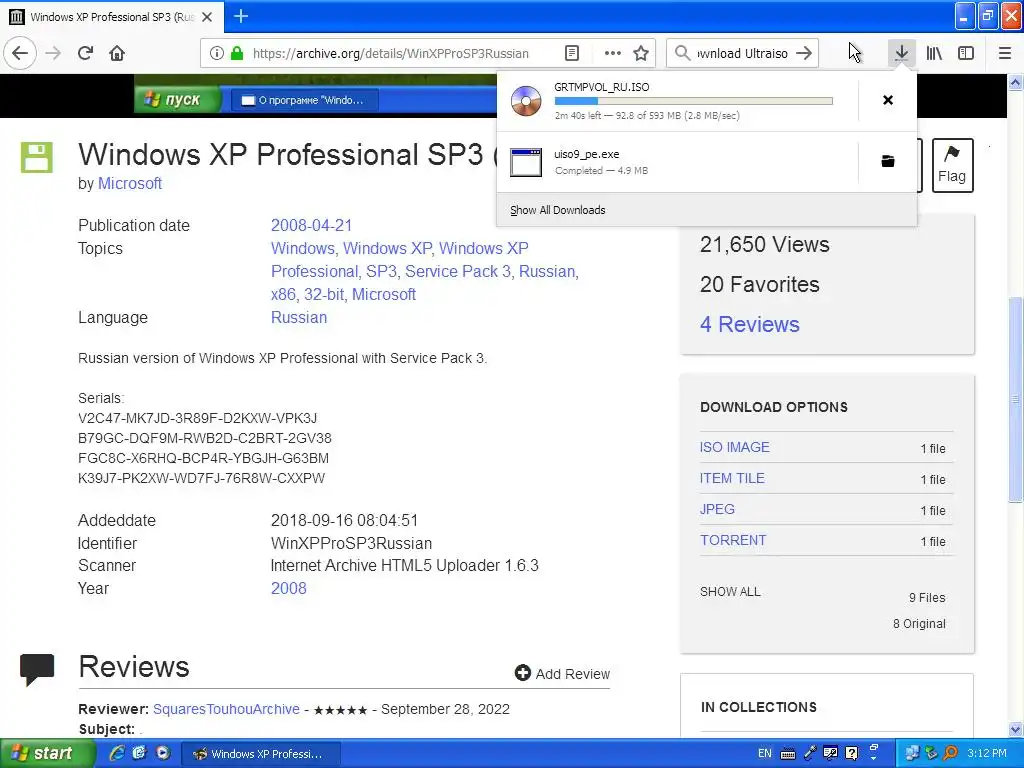This screenshot has height=768, width=1024.
Task: Open page actions three-dot menu
Action: (613, 53)
